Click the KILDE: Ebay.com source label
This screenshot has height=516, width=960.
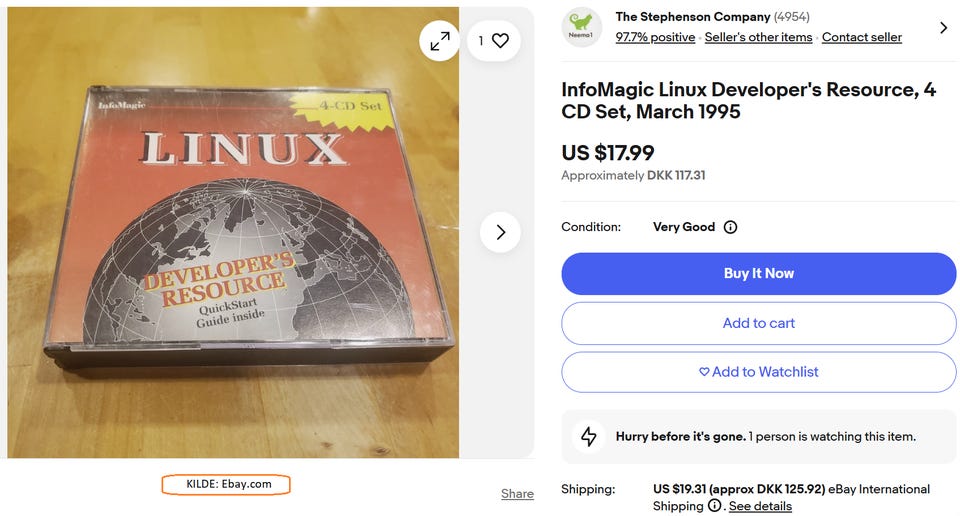(226, 484)
